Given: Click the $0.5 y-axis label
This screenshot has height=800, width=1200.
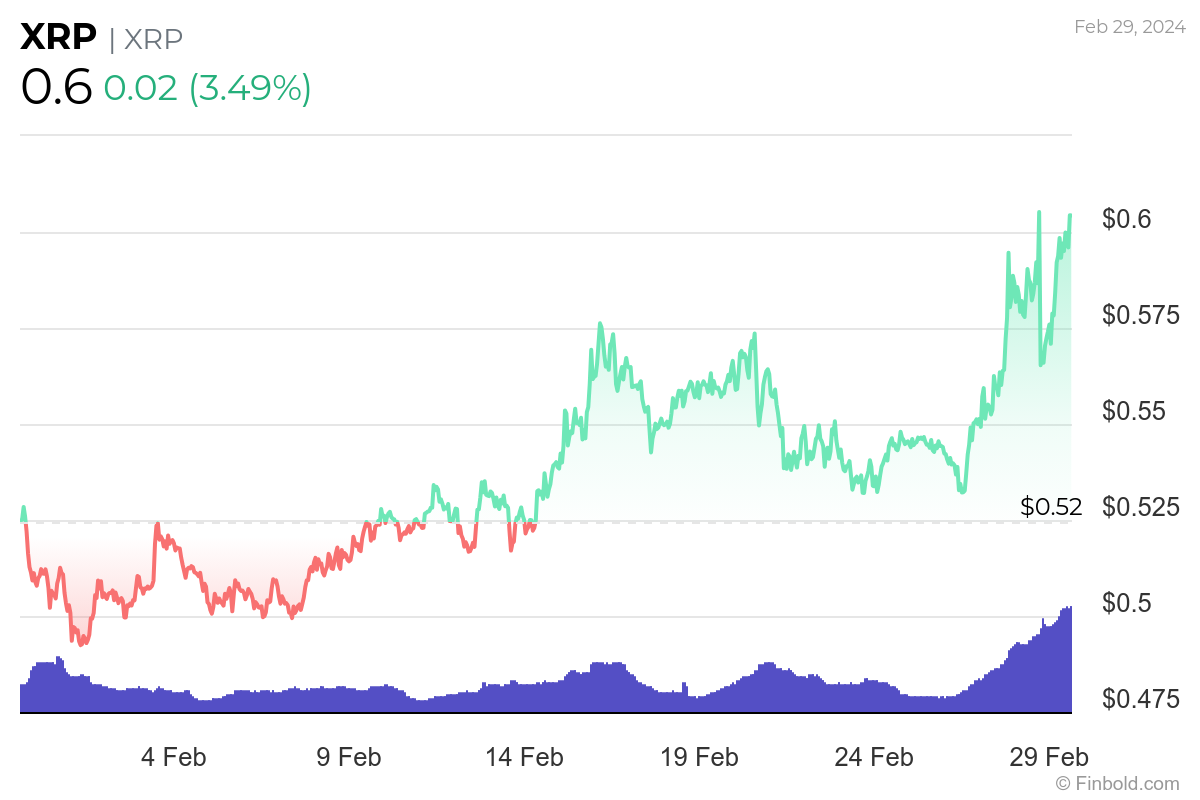Looking at the screenshot, I should tap(1128, 603).
